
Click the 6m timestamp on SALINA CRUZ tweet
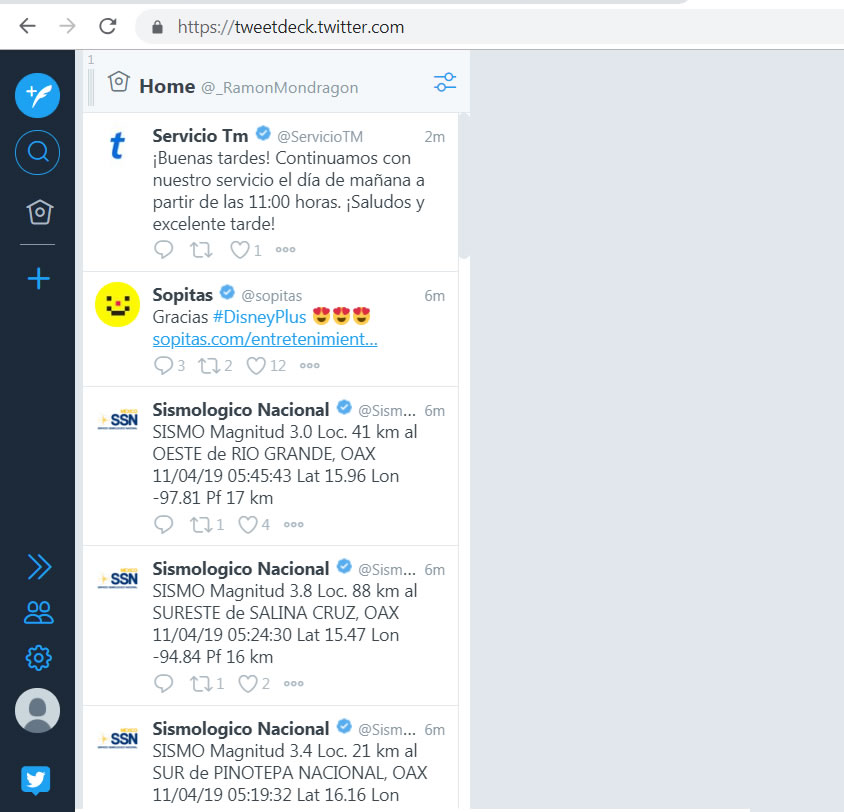434,569
